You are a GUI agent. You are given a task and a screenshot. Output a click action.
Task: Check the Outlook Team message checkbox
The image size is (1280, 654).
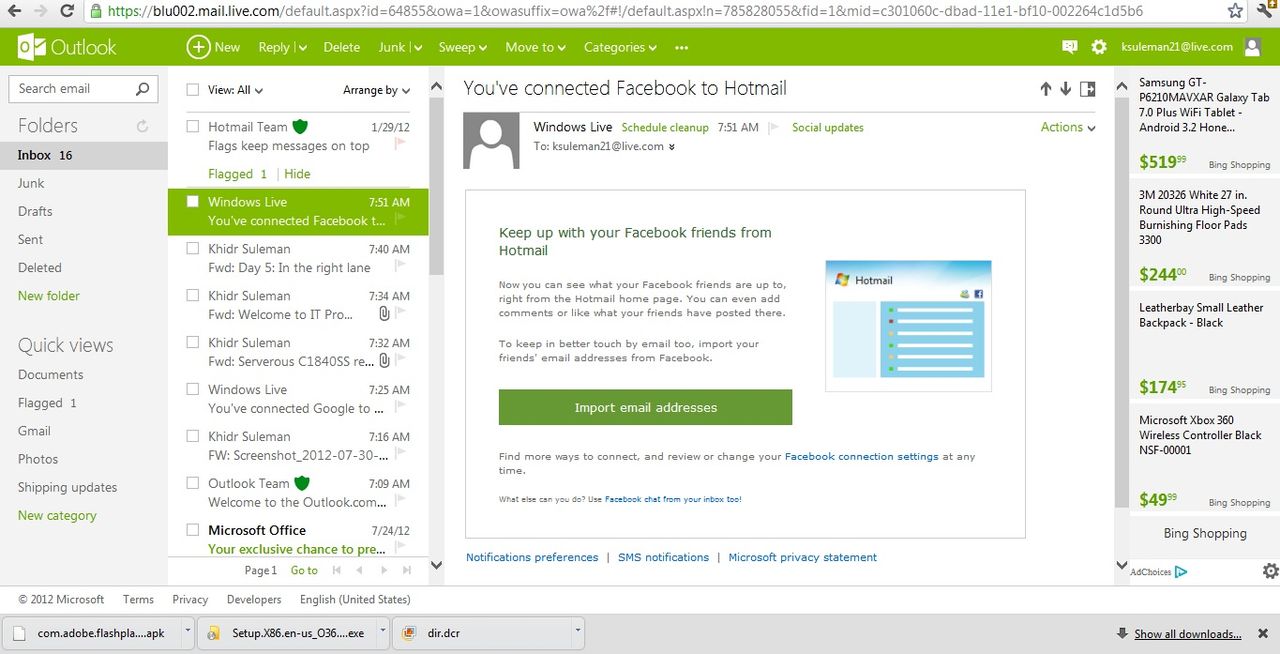(x=193, y=483)
